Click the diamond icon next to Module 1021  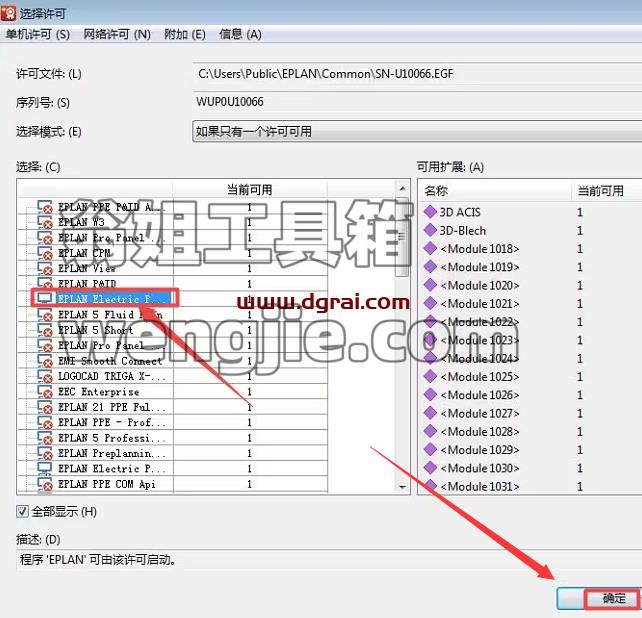tap(430, 303)
